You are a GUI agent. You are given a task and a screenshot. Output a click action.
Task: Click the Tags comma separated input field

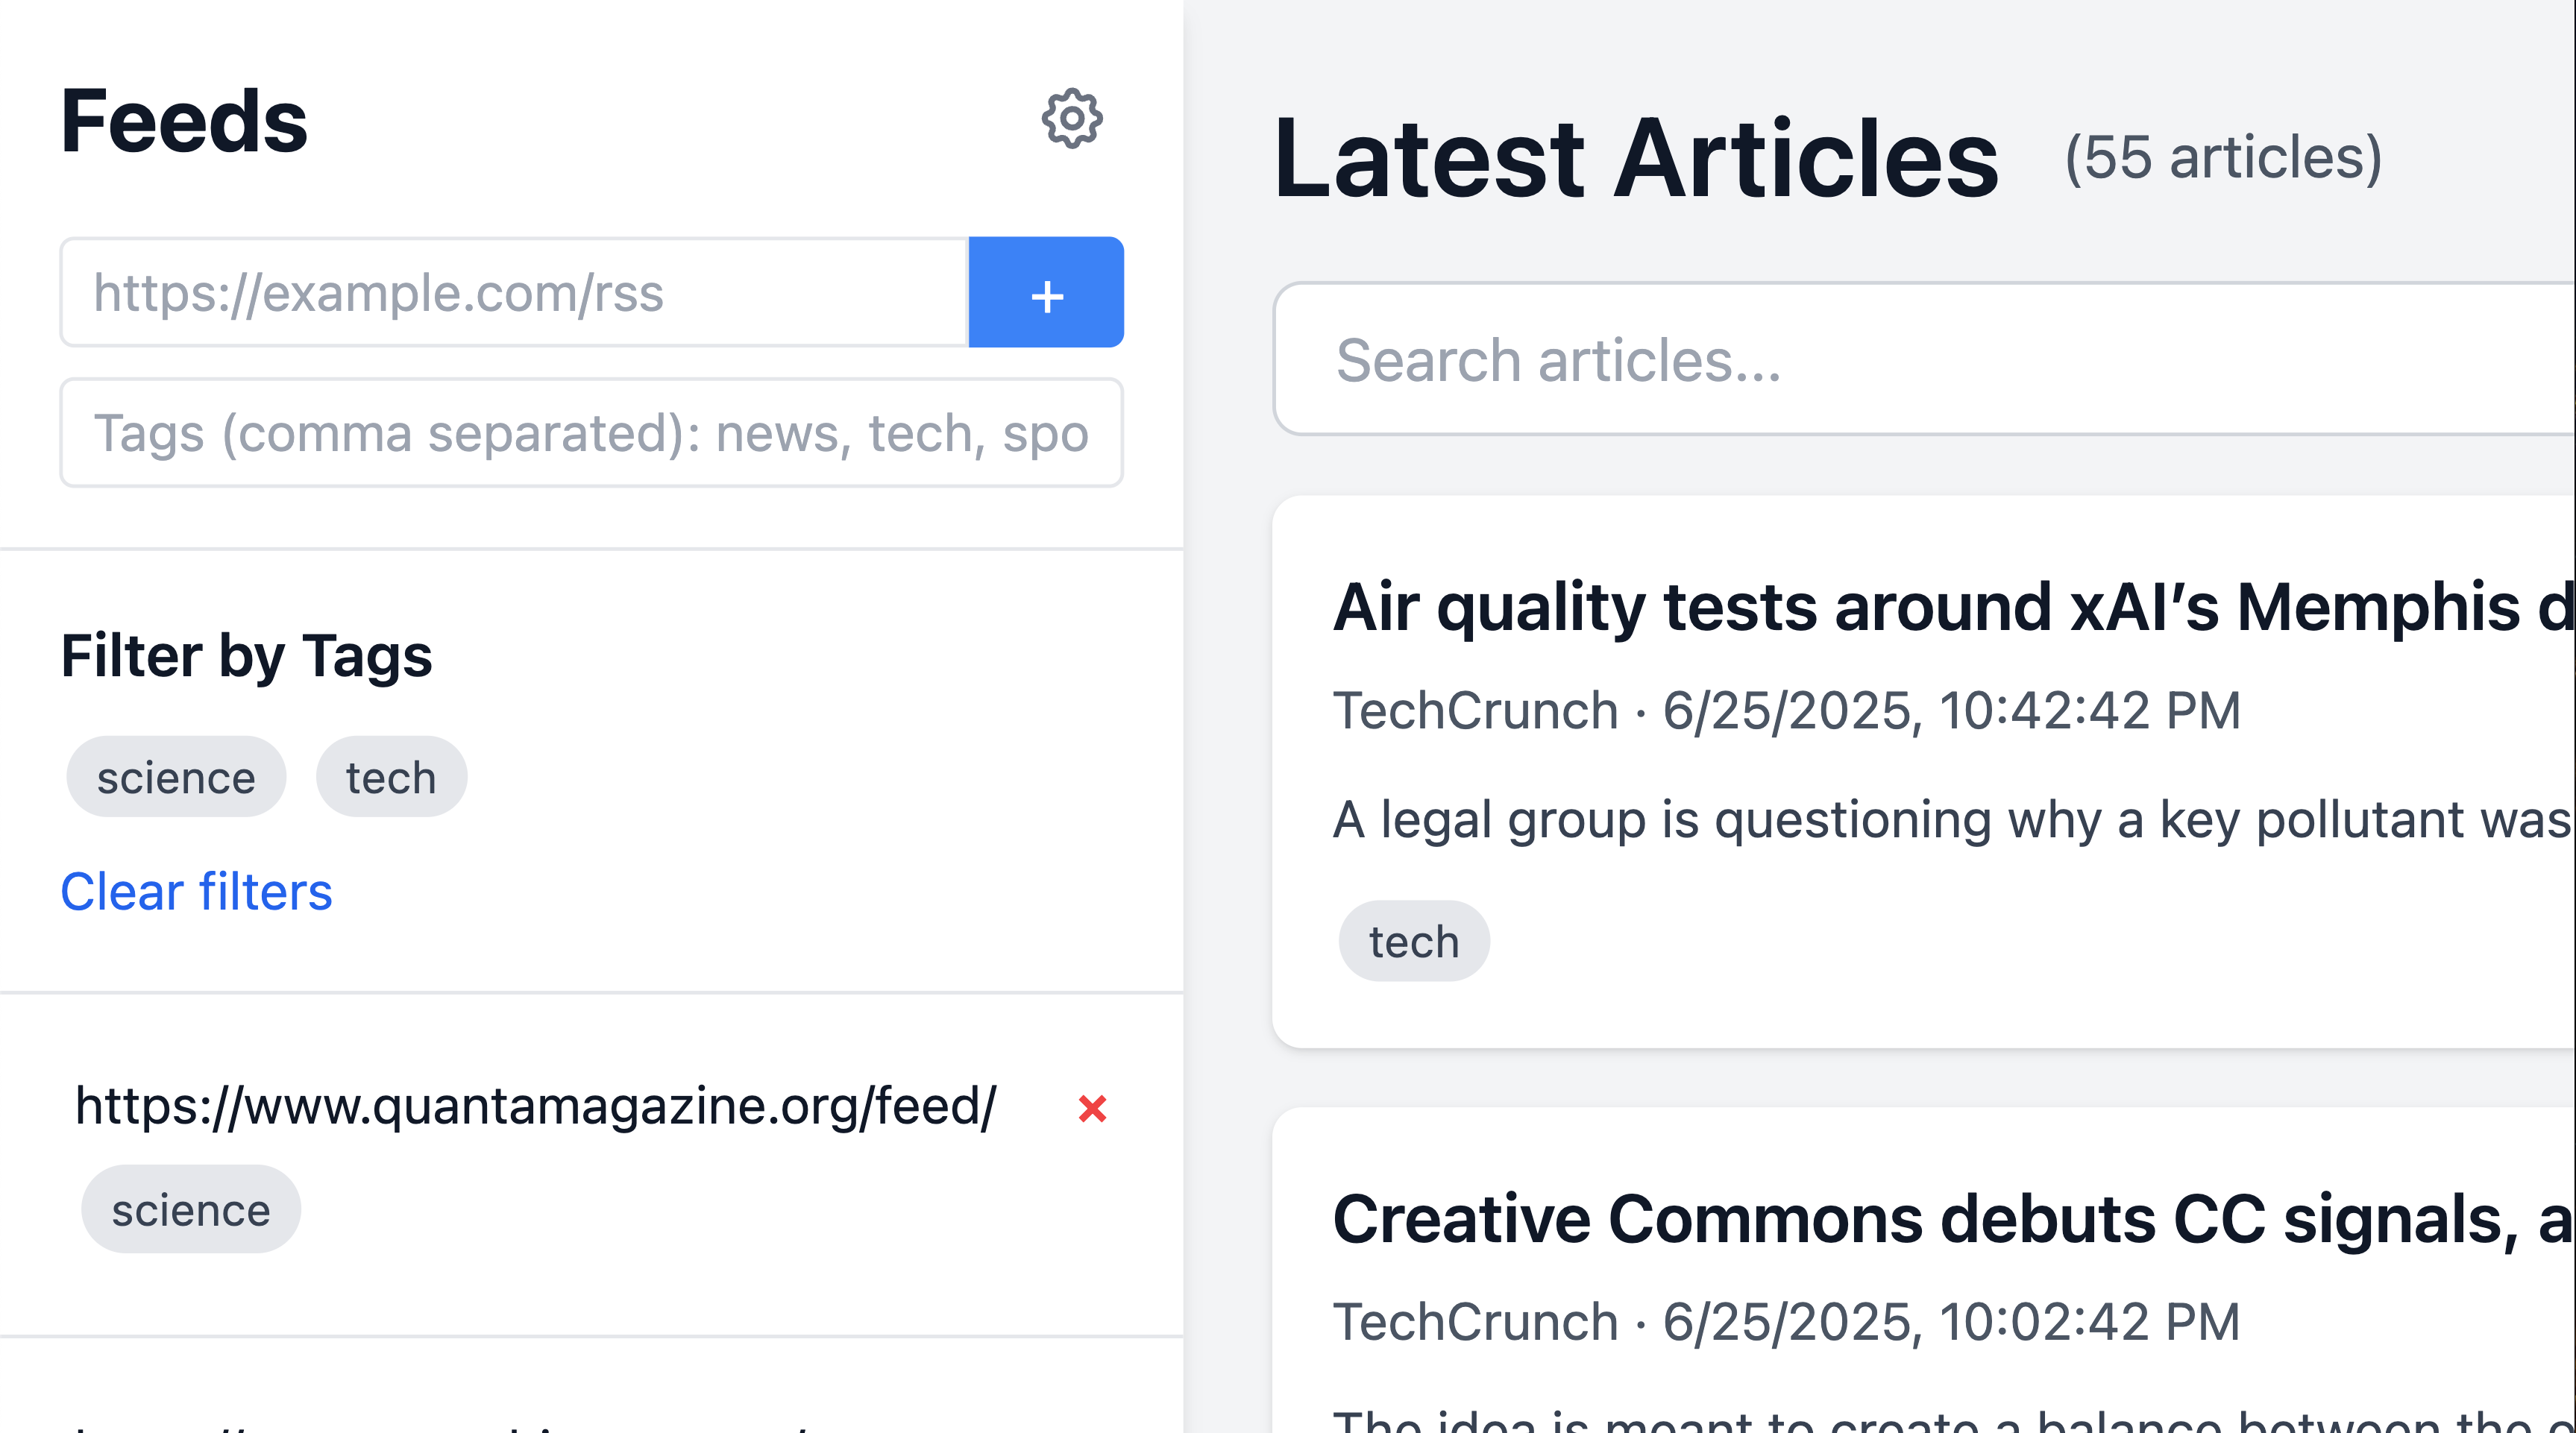tap(591, 433)
